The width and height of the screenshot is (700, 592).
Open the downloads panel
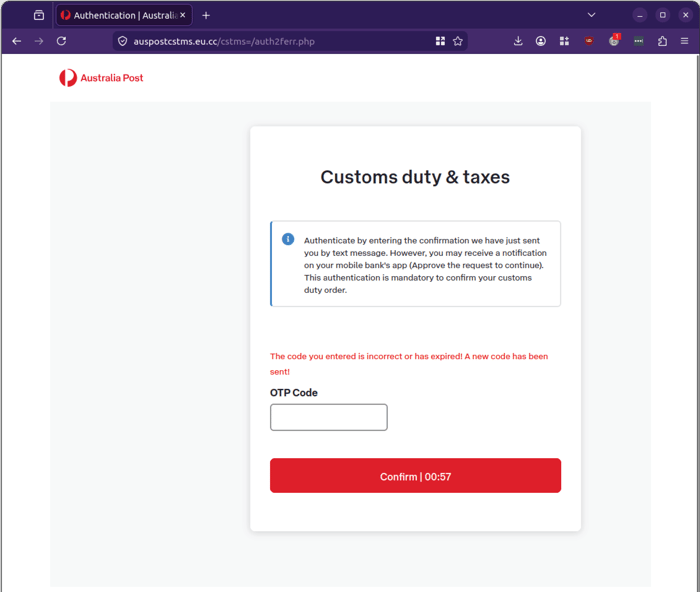coord(518,41)
